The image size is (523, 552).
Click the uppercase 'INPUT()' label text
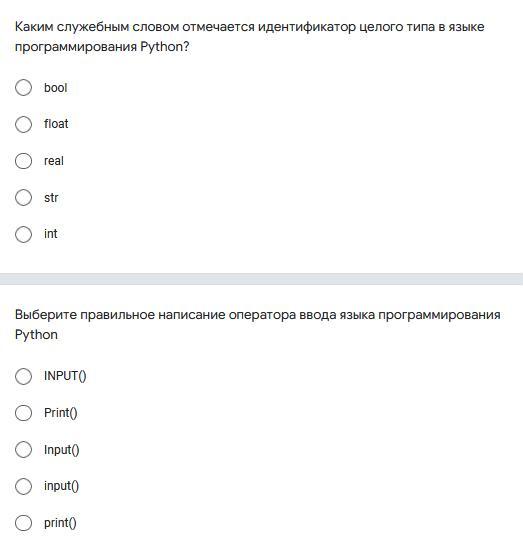(65, 376)
